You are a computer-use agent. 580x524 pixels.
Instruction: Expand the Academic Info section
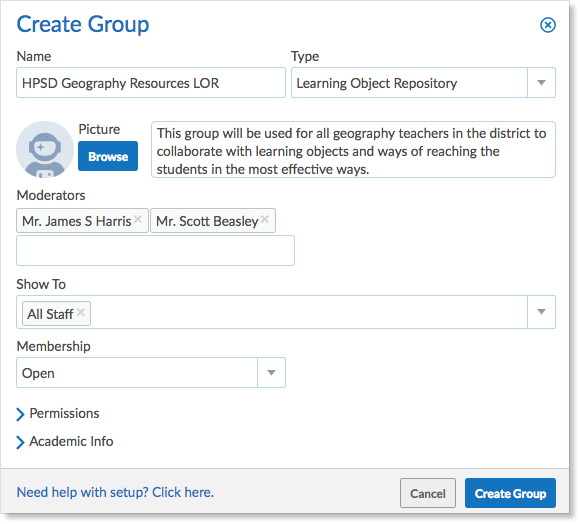click(x=65, y=442)
